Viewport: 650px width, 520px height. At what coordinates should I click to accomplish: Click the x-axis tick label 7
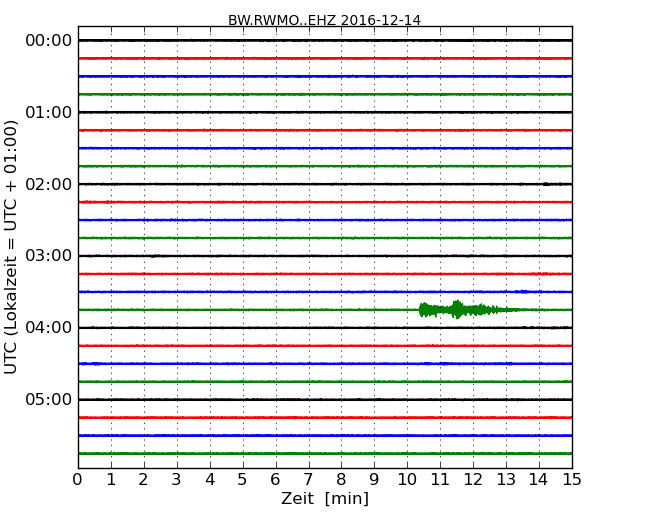point(308,480)
